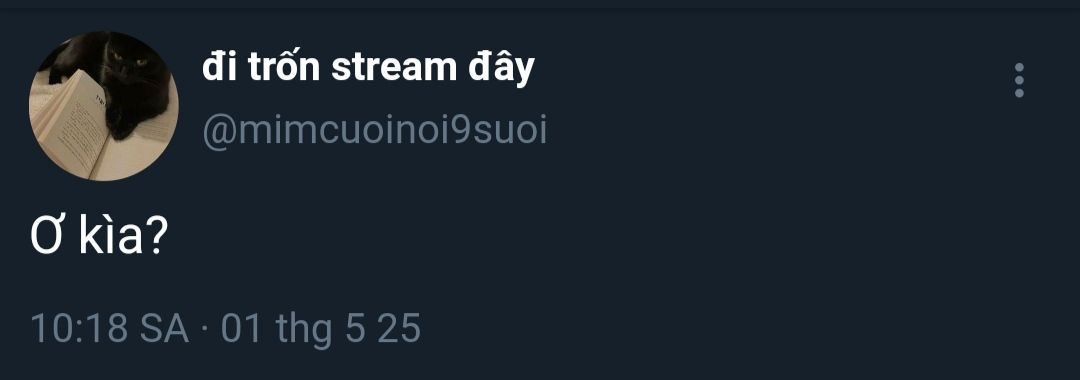Select the tweet text "Ơ kìa?"
This screenshot has width=1080, height=380.
pos(98,237)
